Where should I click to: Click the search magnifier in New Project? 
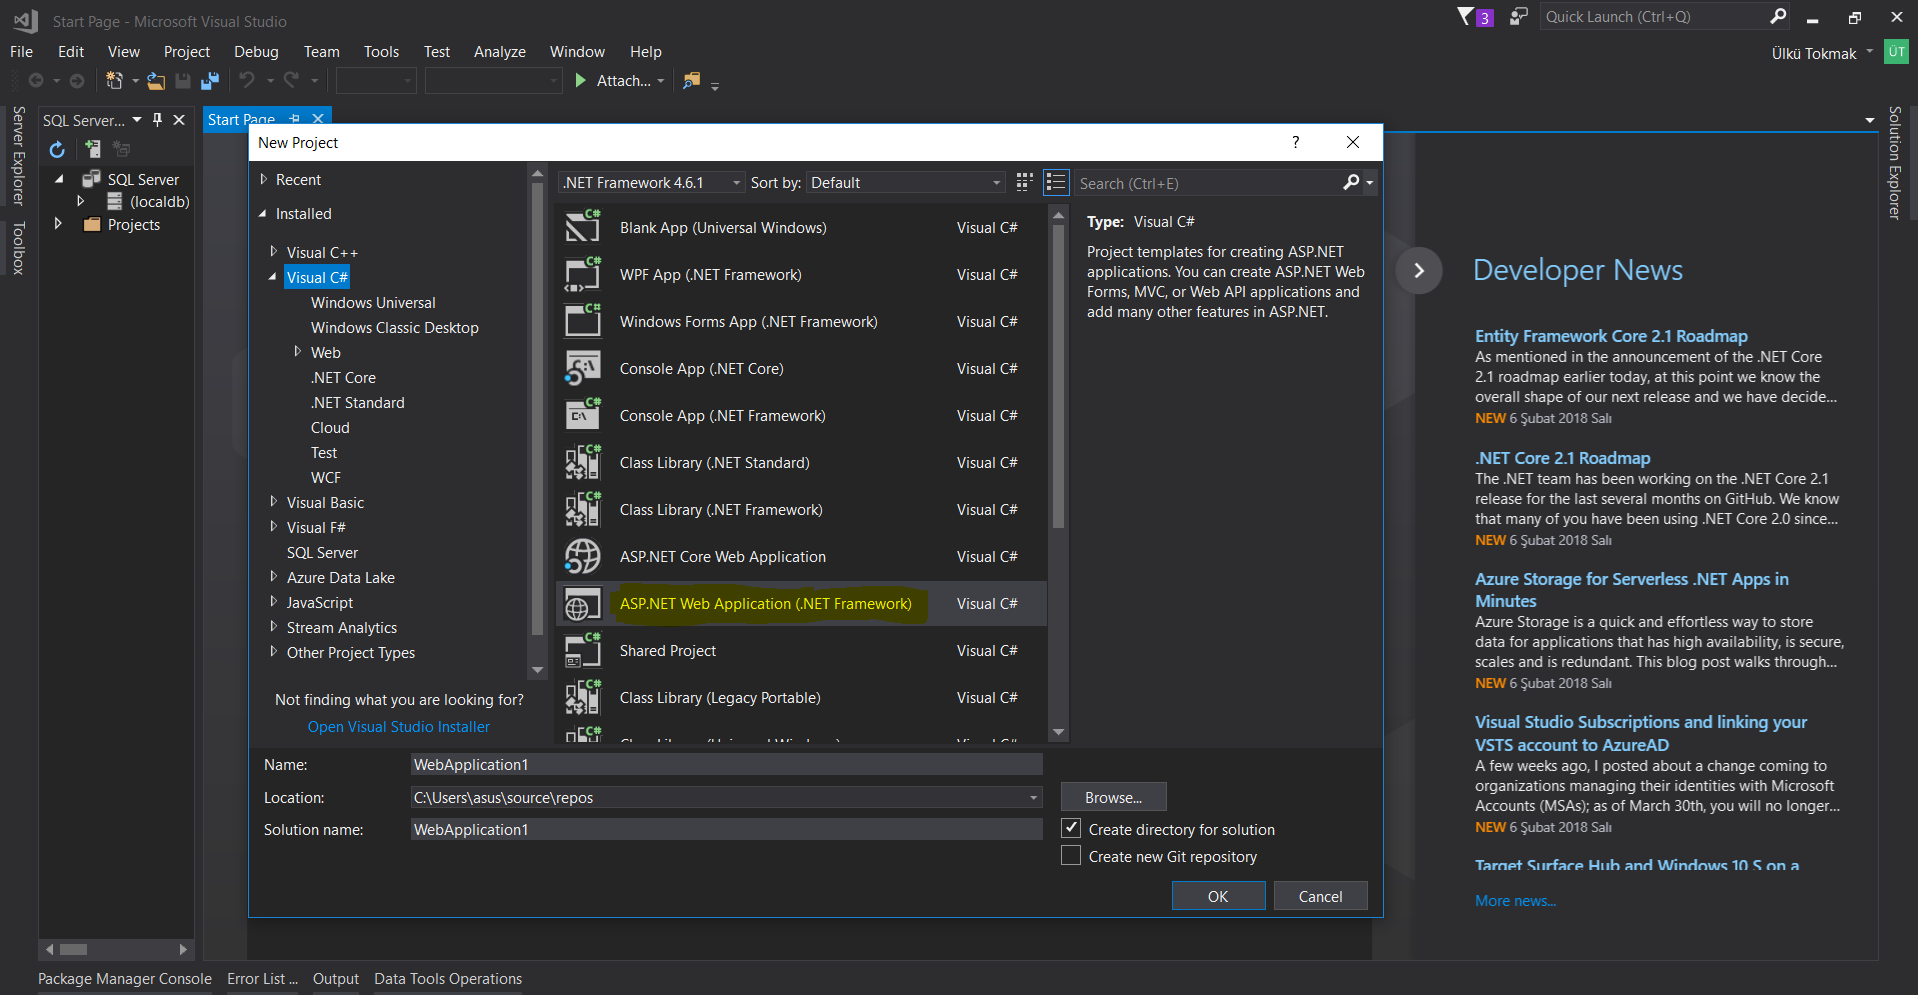1351,182
